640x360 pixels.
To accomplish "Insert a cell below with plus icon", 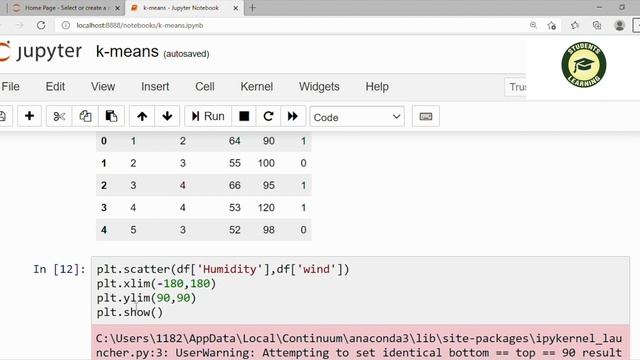I will [29, 116].
